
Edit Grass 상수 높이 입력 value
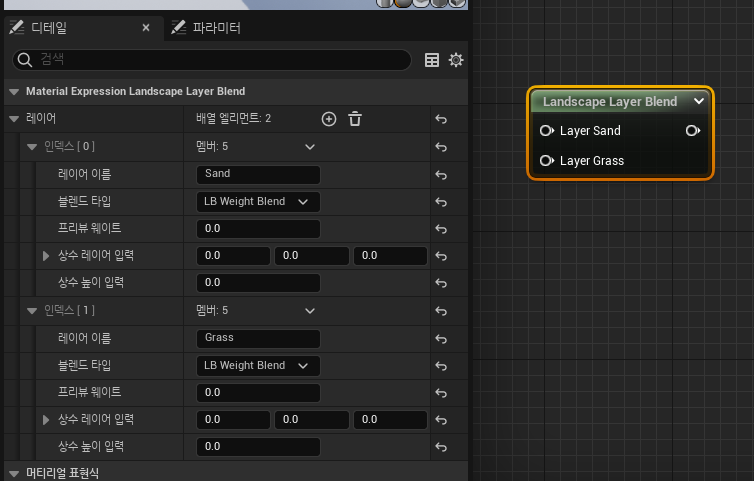pyautogui.click(x=258, y=447)
